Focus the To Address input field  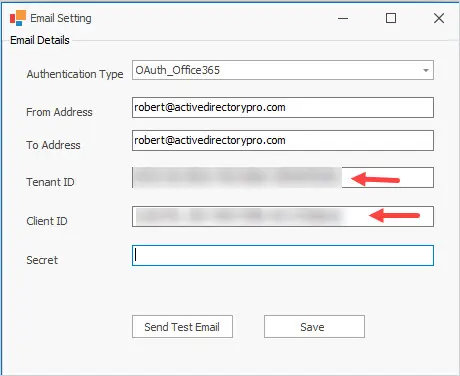(x=283, y=141)
